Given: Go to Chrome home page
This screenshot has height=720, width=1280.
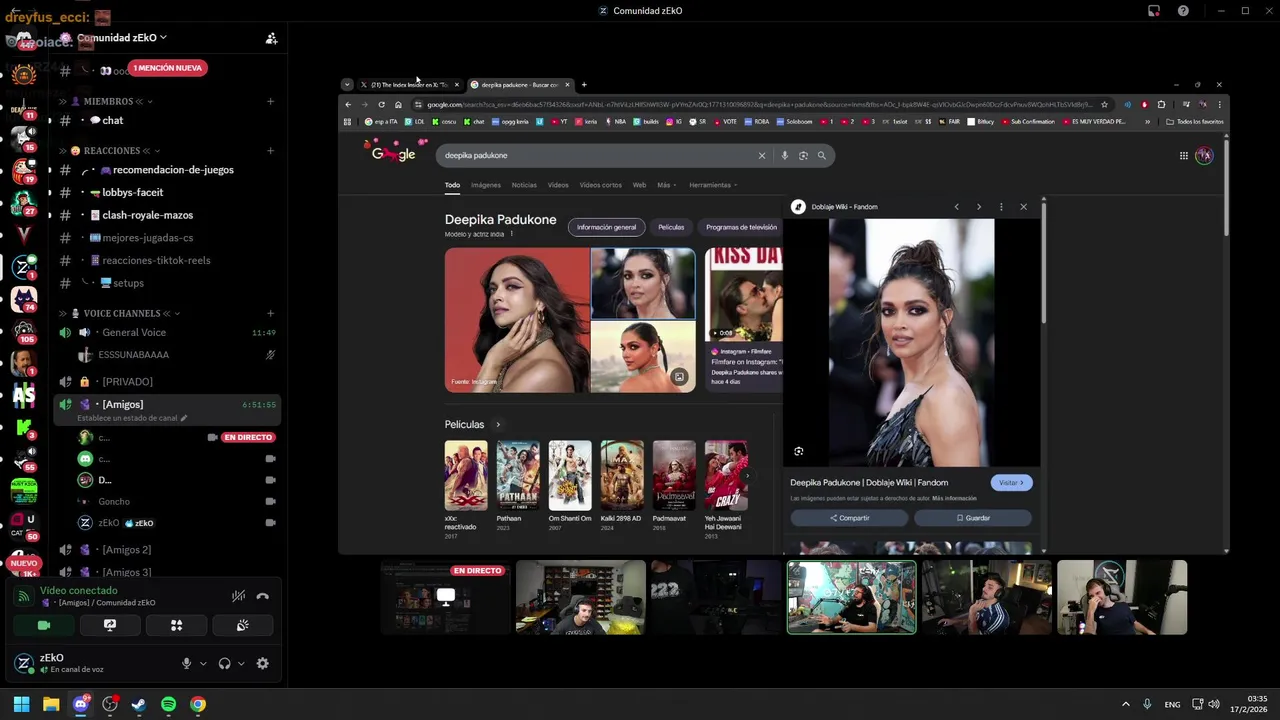Looking at the screenshot, I should [398, 104].
